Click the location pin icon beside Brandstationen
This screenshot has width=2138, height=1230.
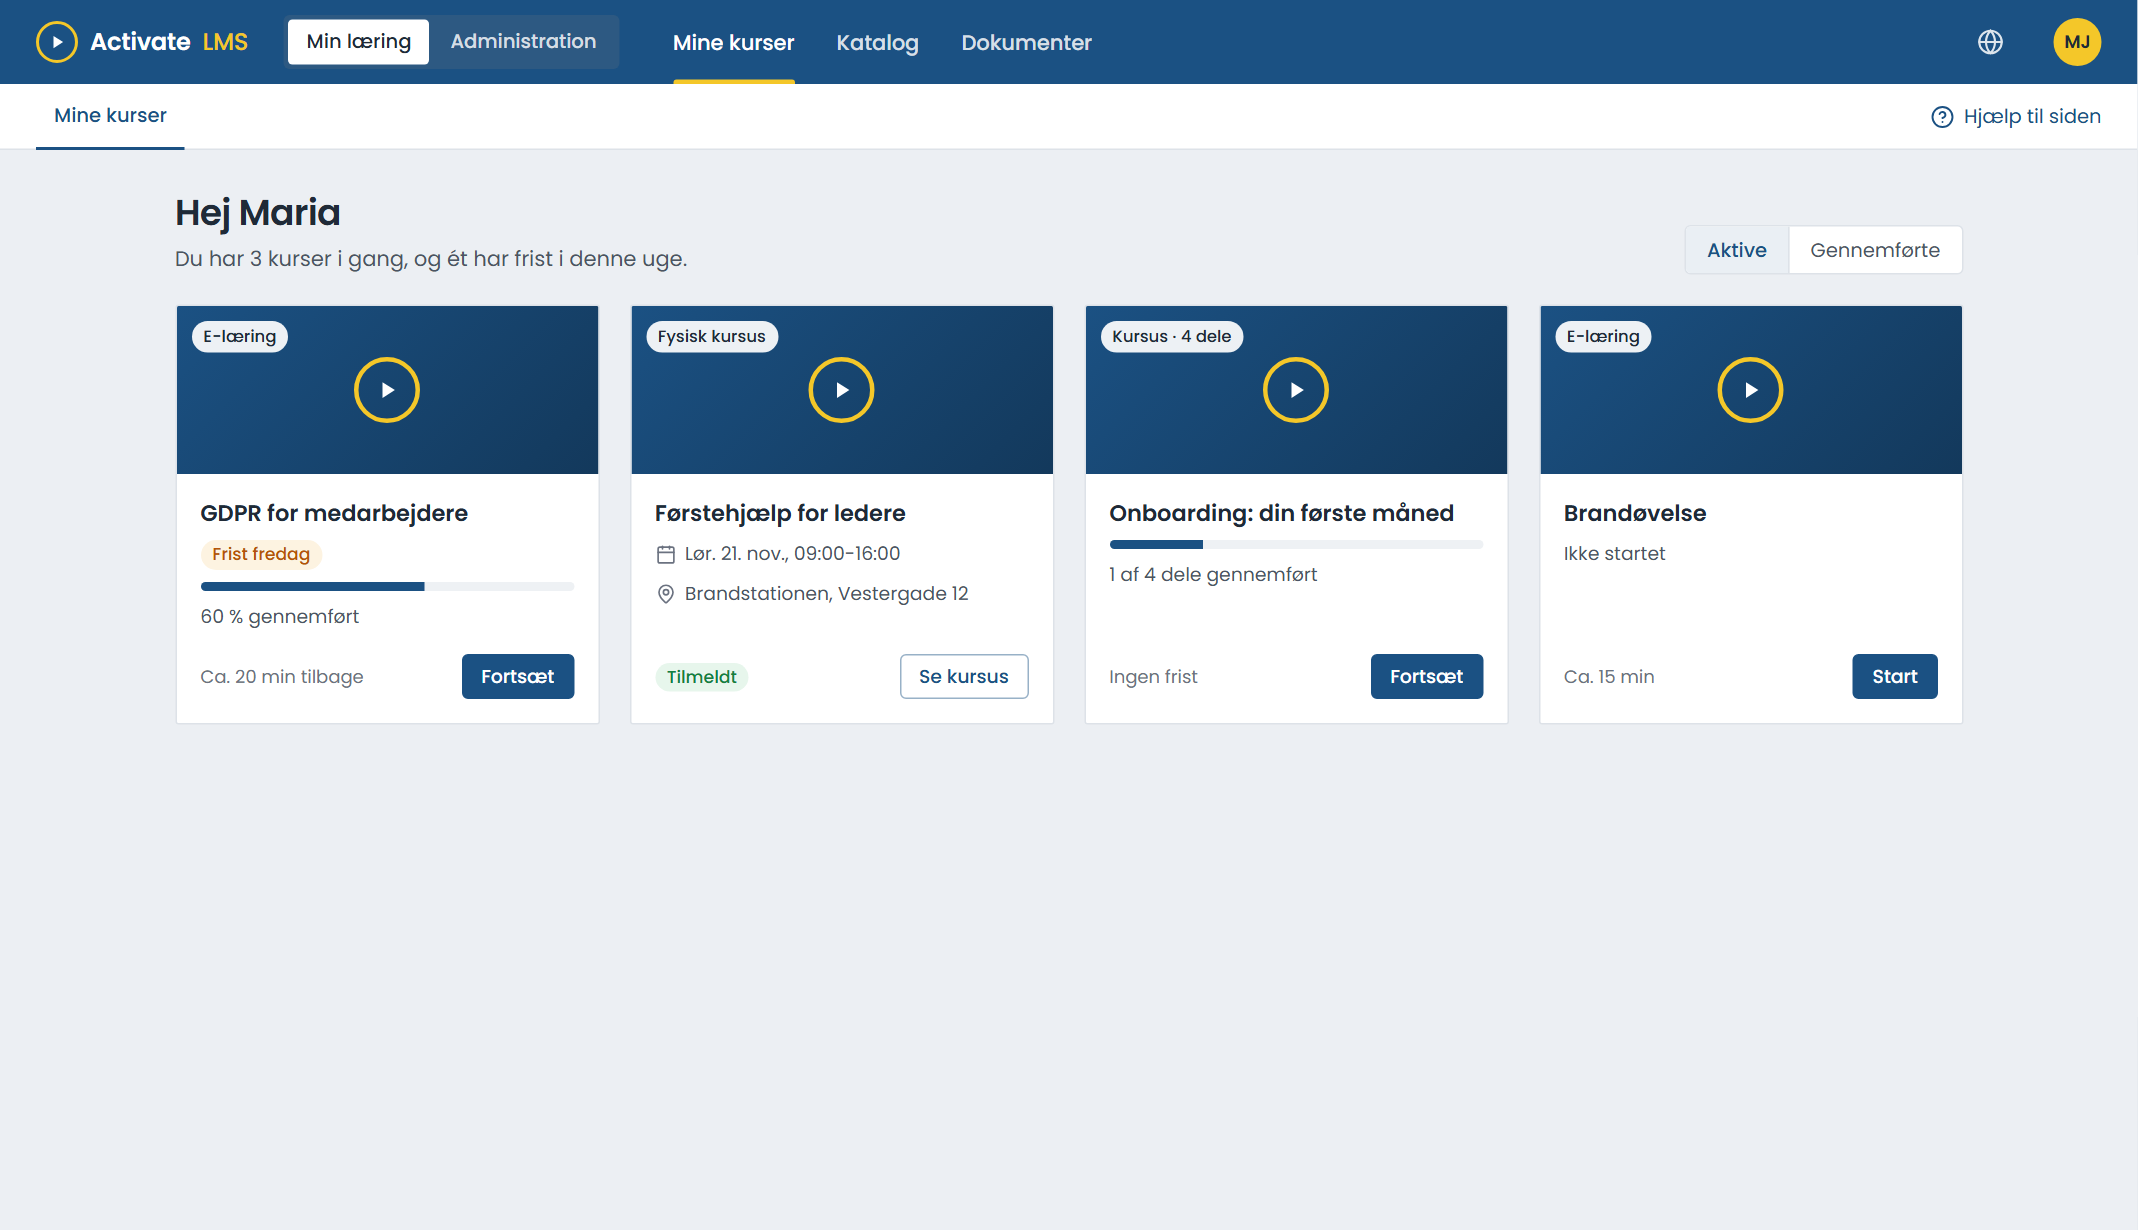tap(666, 594)
